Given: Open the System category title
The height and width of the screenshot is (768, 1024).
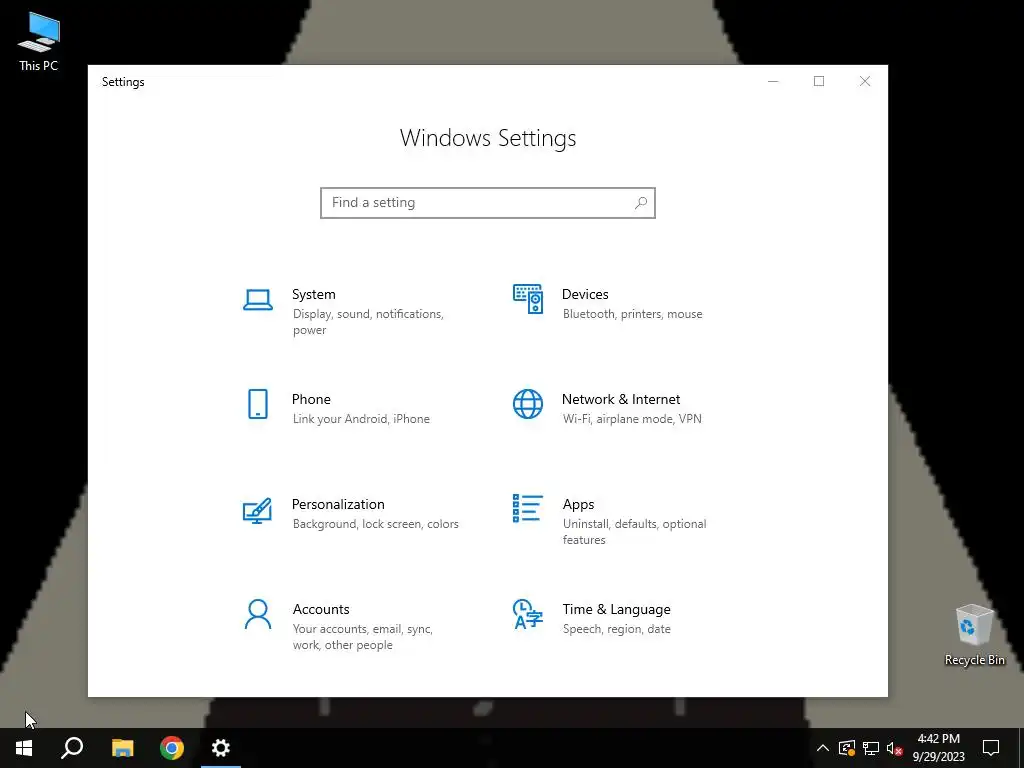Looking at the screenshot, I should coord(313,295).
